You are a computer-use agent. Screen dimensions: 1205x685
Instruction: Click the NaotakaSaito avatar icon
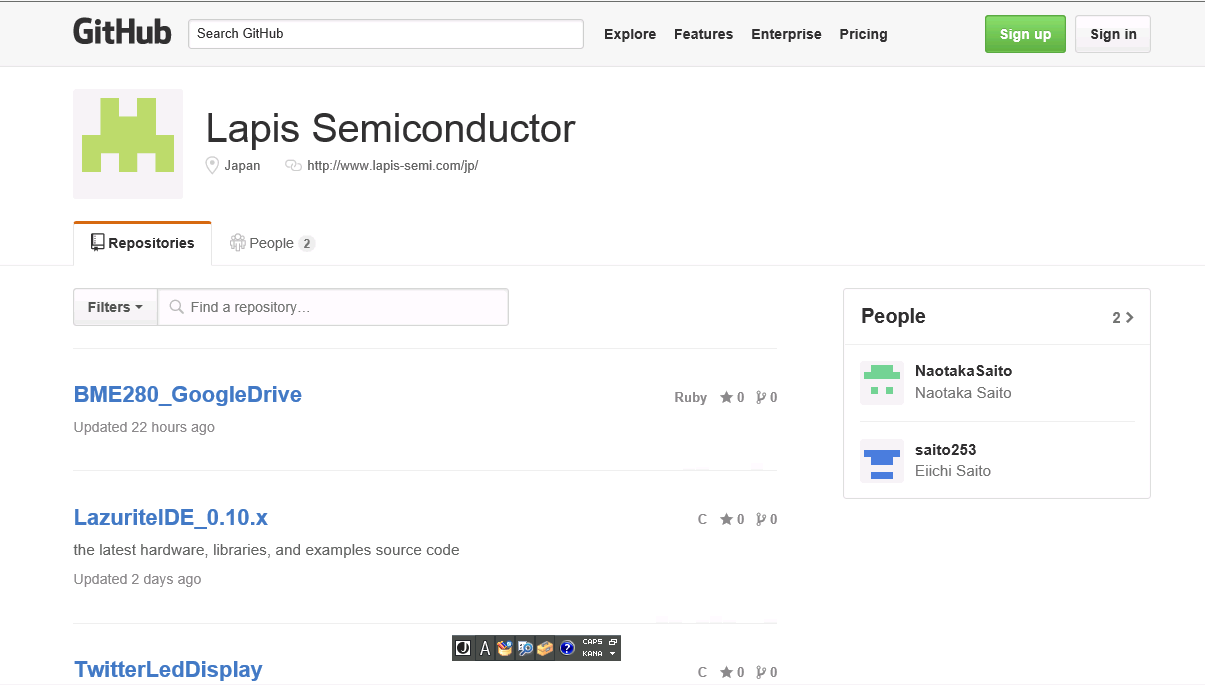pyautogui.click(x=882, y=383)
